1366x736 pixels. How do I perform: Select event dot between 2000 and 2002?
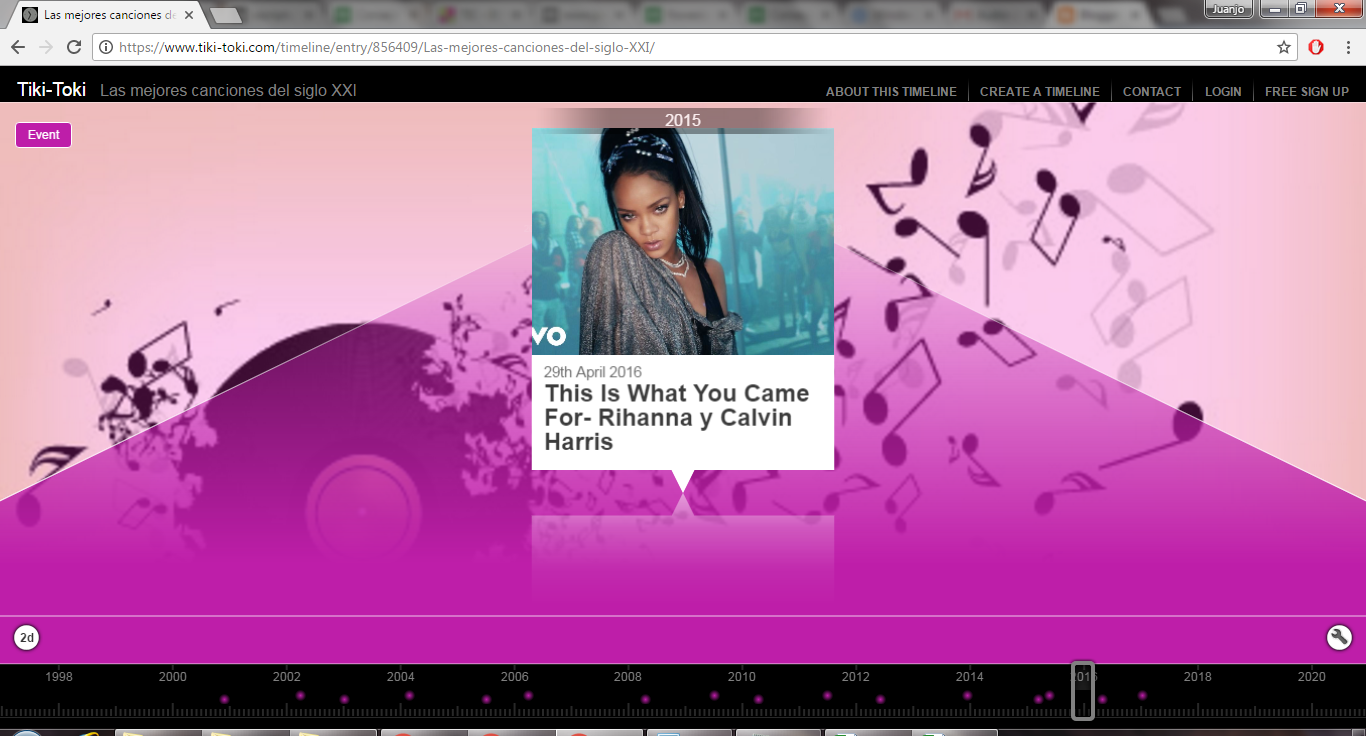point(224,699)
